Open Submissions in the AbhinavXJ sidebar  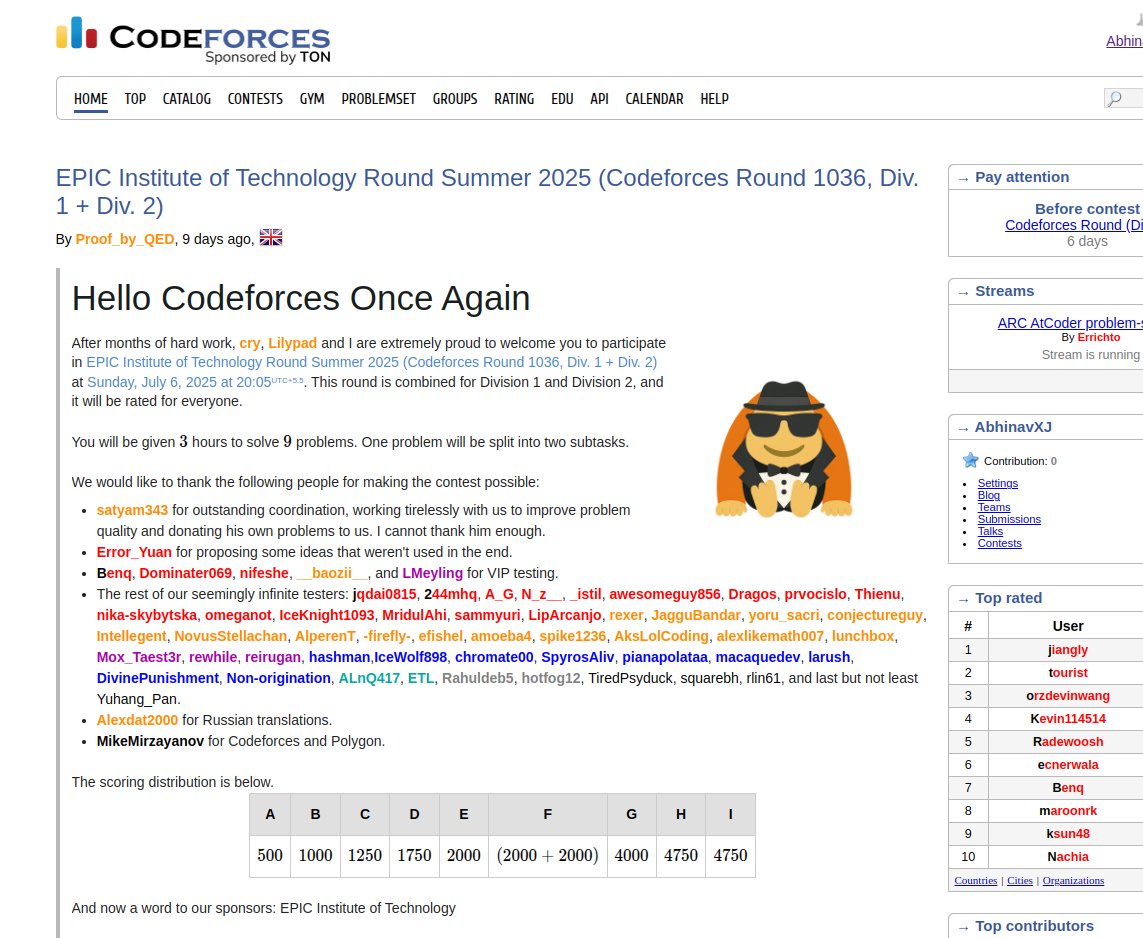[1009, 519]
